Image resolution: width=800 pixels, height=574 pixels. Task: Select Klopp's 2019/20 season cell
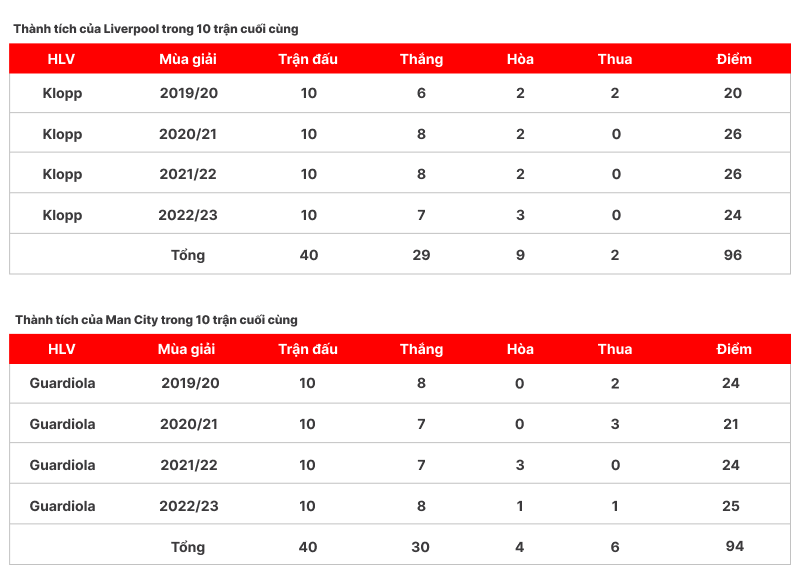pyautogui.click(x=188, y=93)
